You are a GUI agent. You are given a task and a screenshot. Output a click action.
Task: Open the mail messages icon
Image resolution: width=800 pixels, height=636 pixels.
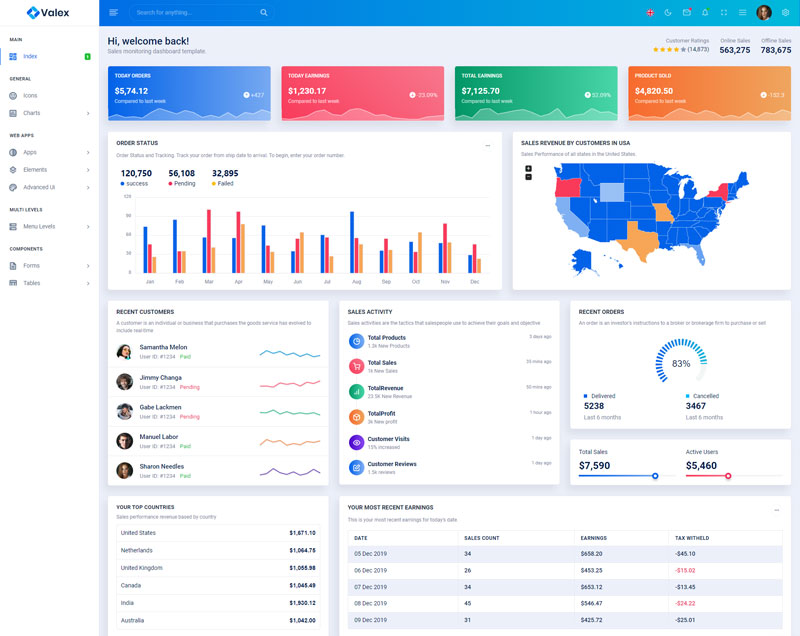687,12
